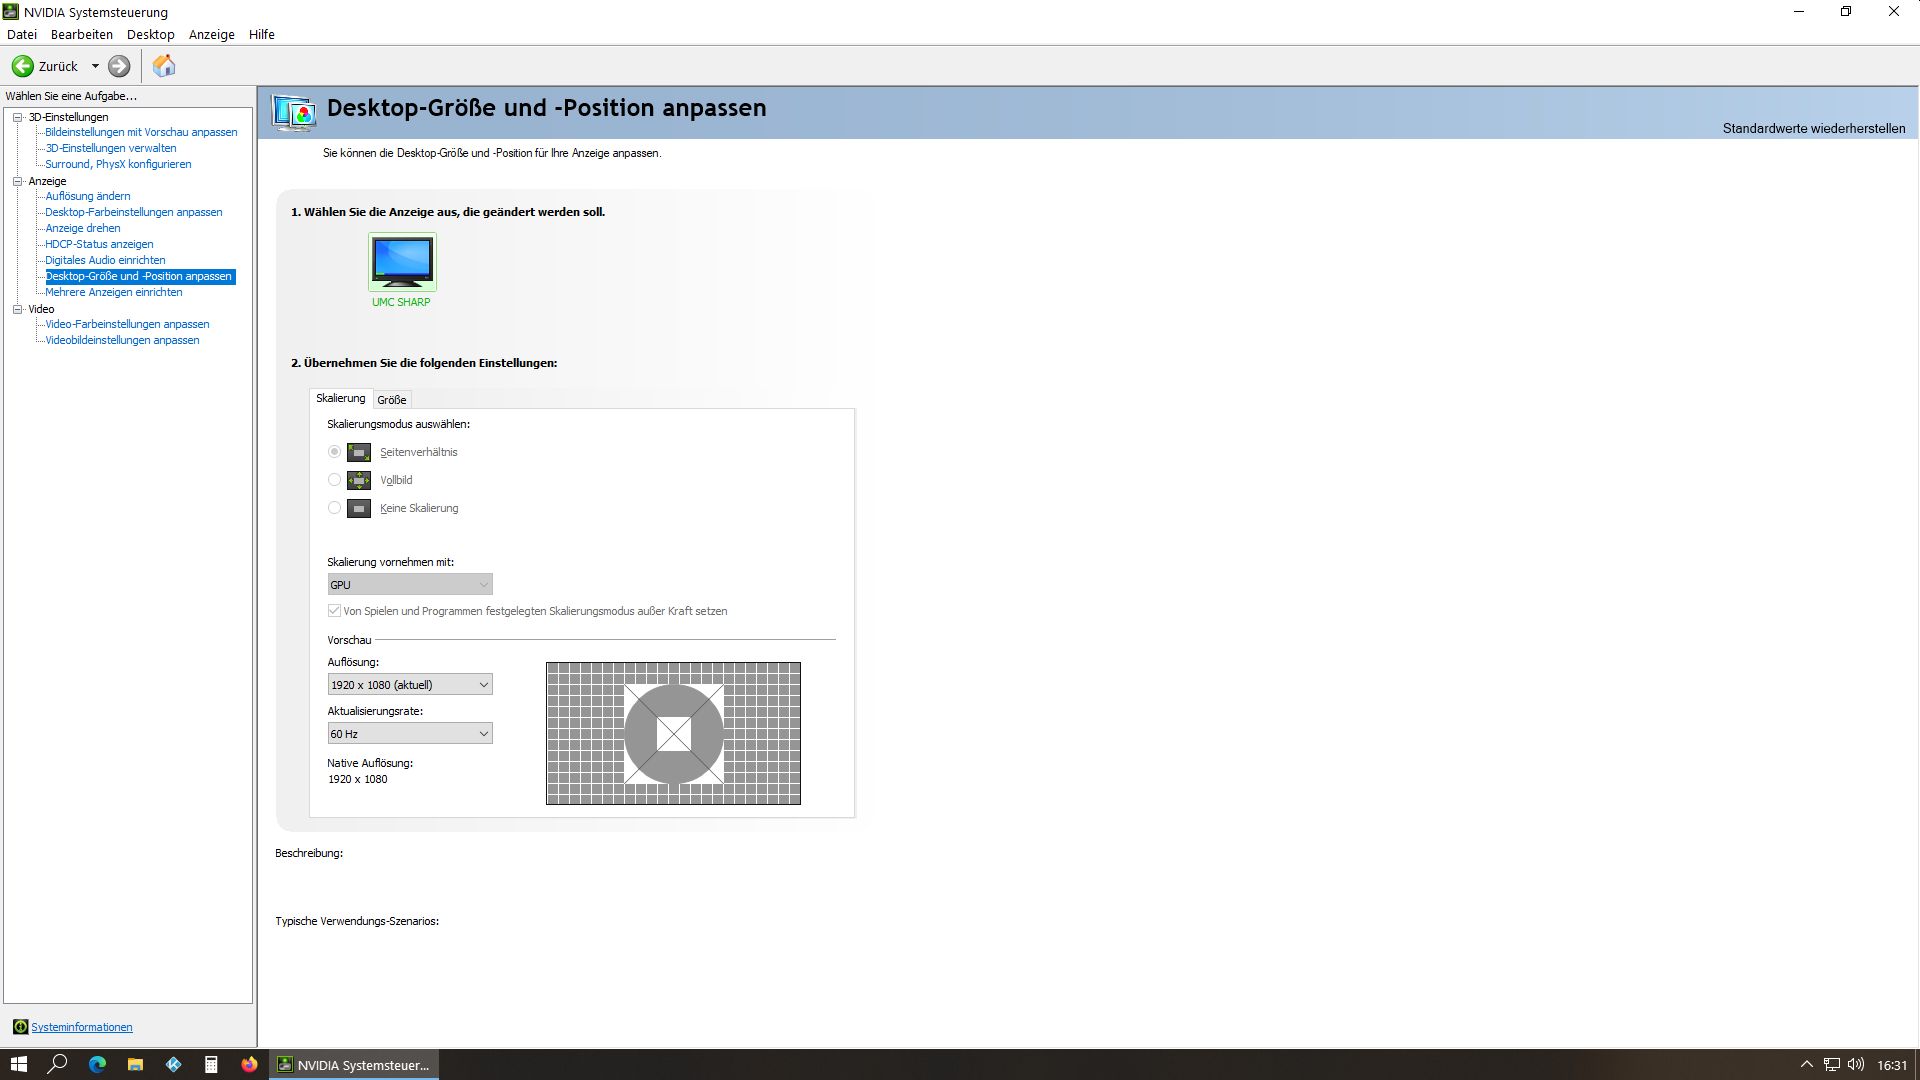Image resolution: width=1920 pixels, height=1080 pixels.
Task: Open the Desktop menu
Action: tap(151, 34)
